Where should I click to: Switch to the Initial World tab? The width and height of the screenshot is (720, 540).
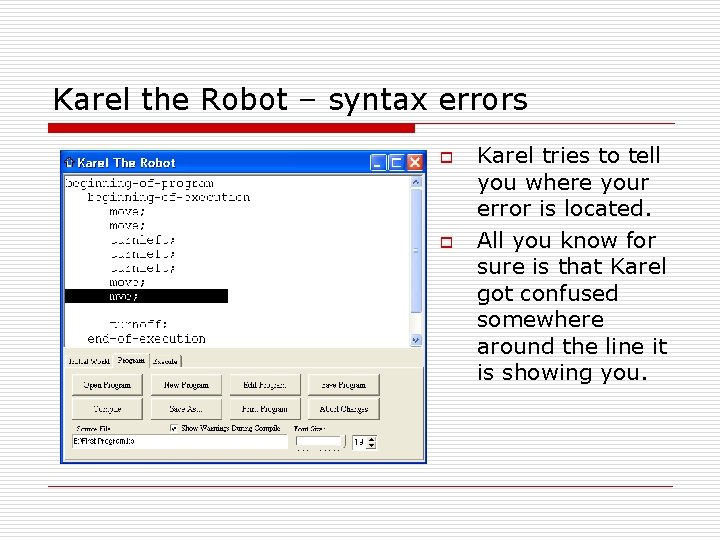tap(89, 361)
